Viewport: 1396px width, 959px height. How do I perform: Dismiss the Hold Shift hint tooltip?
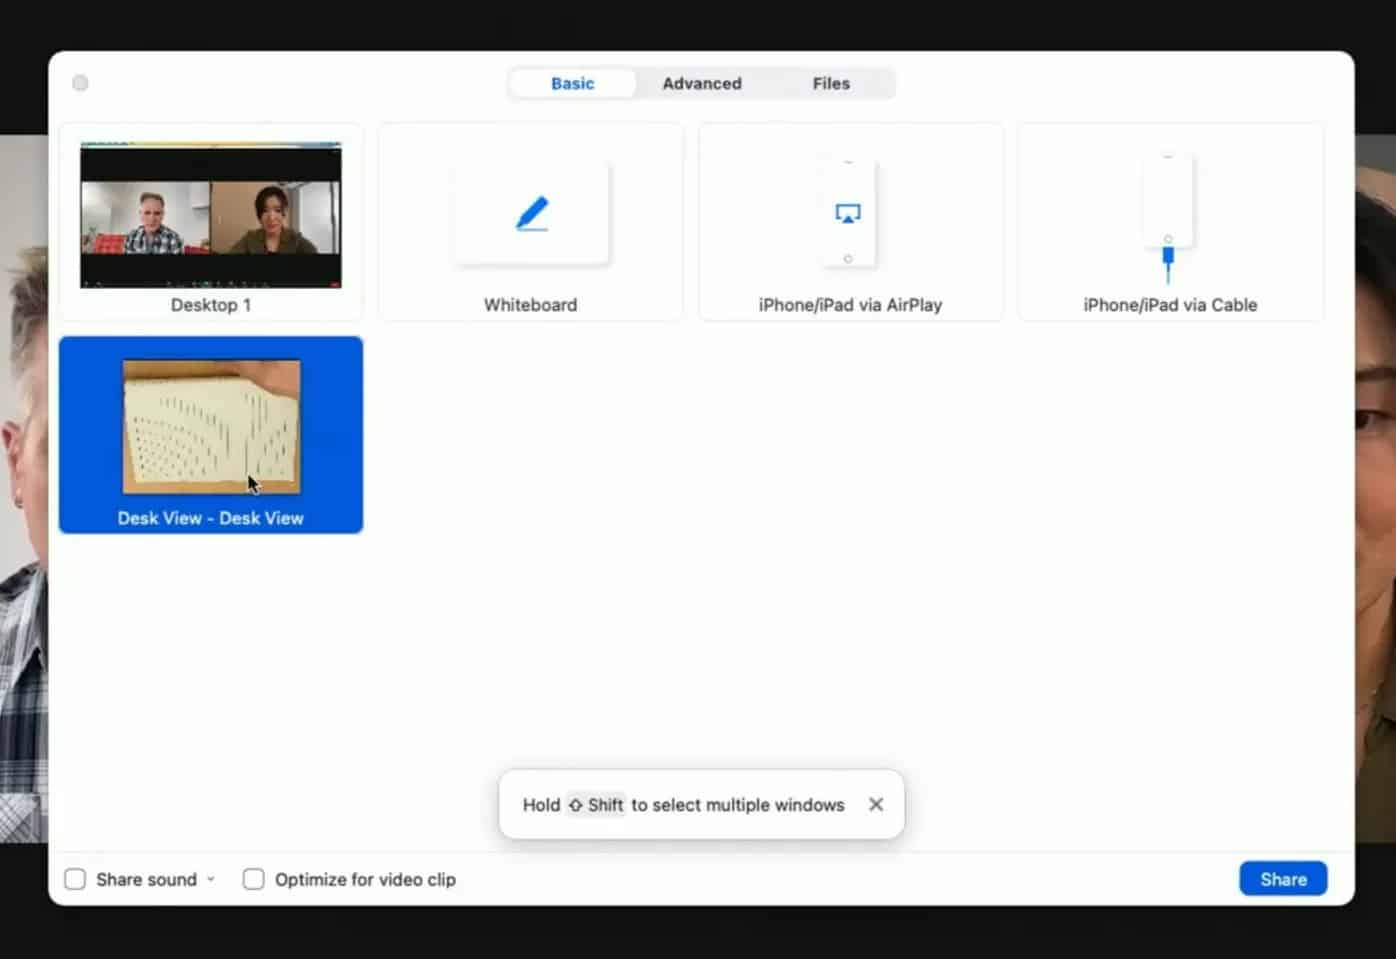(x=876, y=804)
